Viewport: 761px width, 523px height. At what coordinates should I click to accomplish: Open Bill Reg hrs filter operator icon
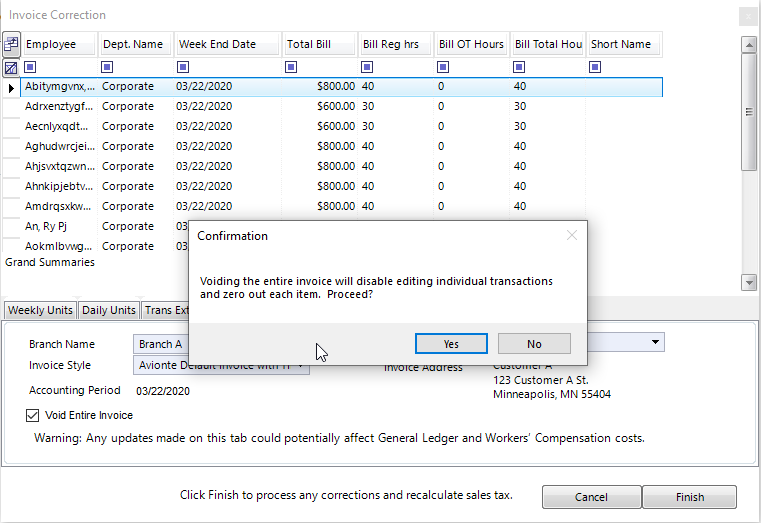(367, 67)
